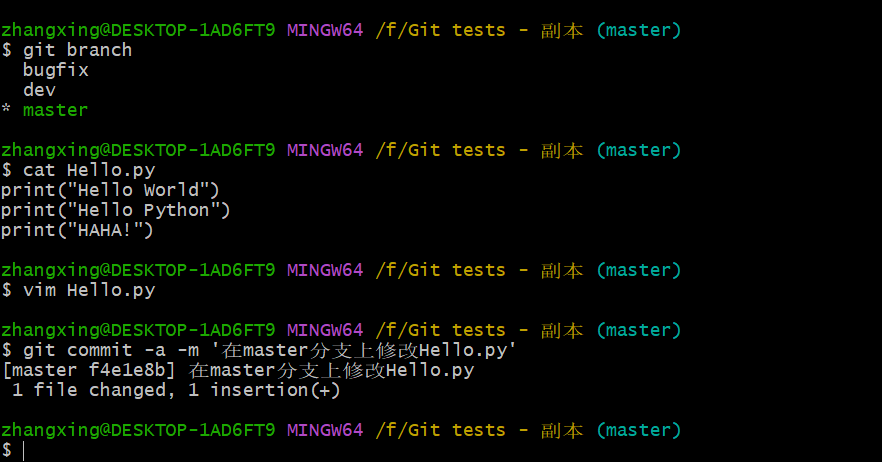
Task: Place cursor at the final empty prompt
Action: click(24, 451)
